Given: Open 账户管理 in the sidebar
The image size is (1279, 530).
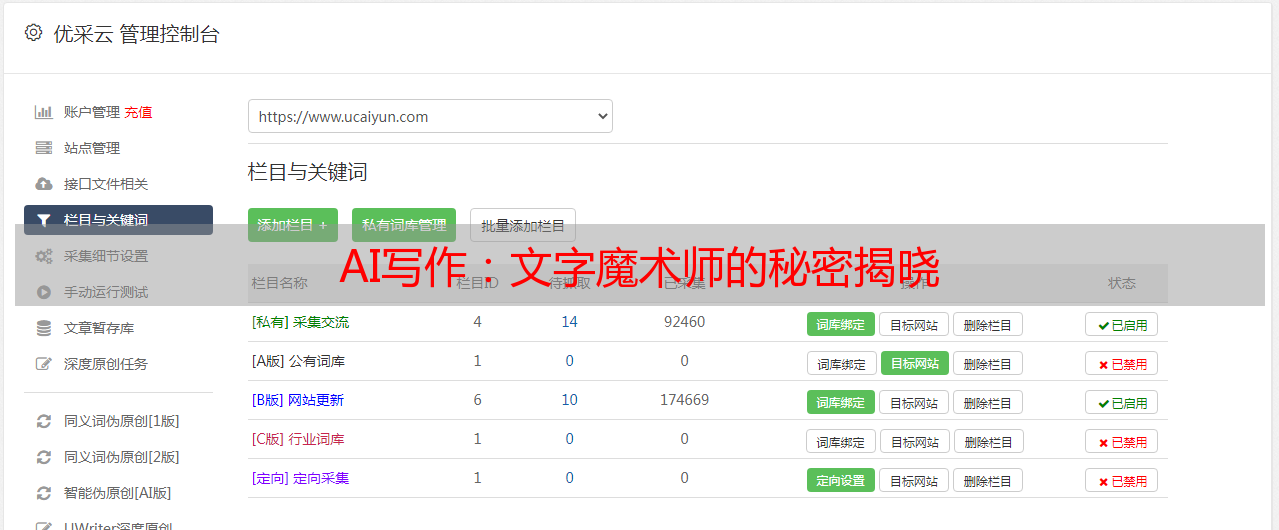Looking at the screenshot, I should pos(92,112).
